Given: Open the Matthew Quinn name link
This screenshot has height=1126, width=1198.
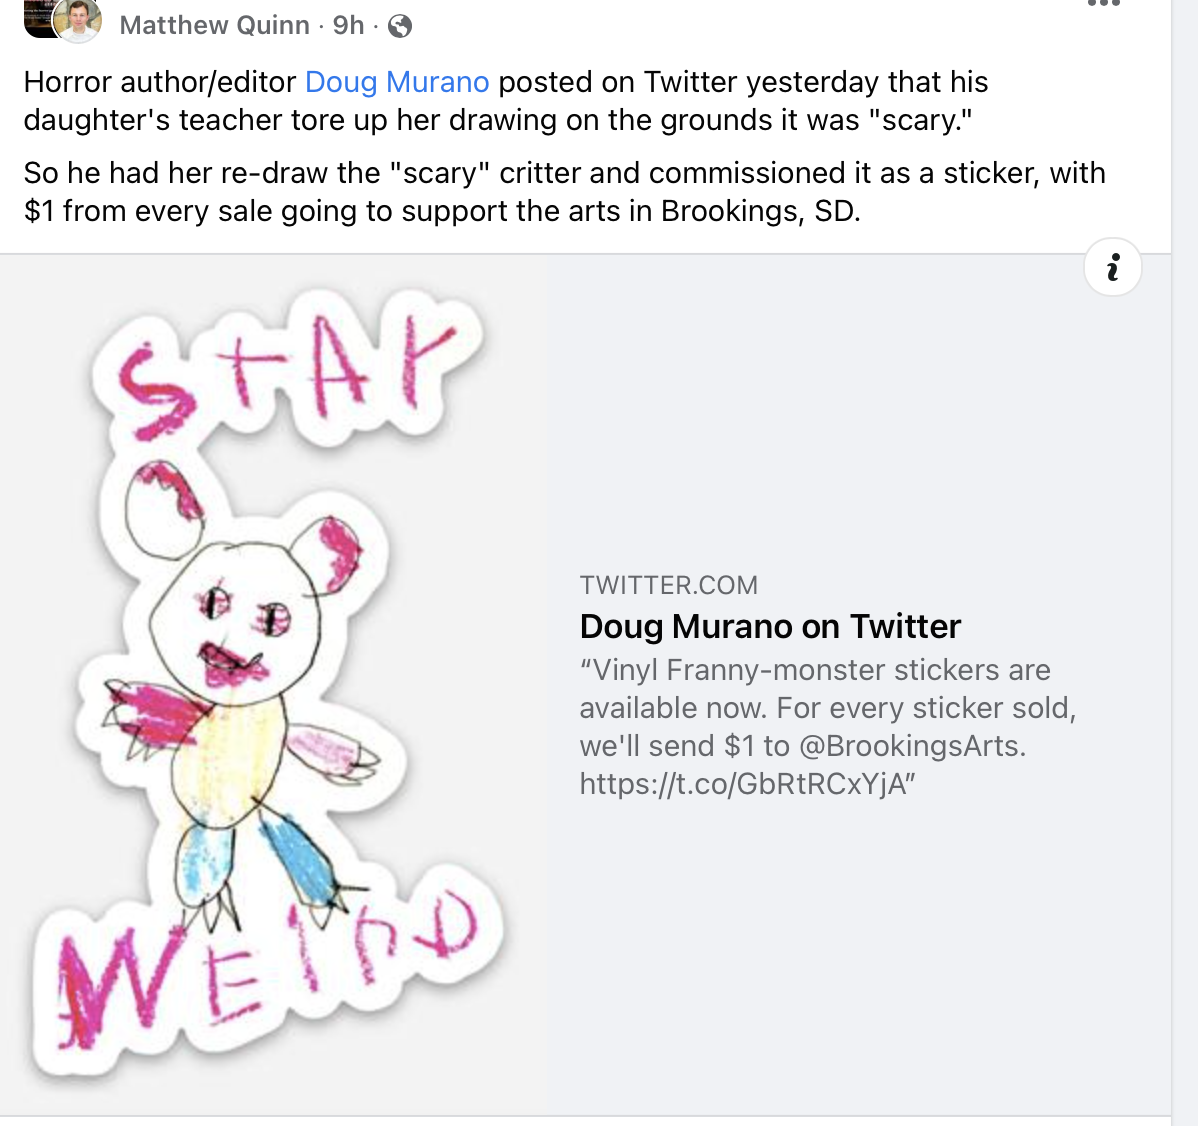Looking at the screenshot, I should 214,25.
